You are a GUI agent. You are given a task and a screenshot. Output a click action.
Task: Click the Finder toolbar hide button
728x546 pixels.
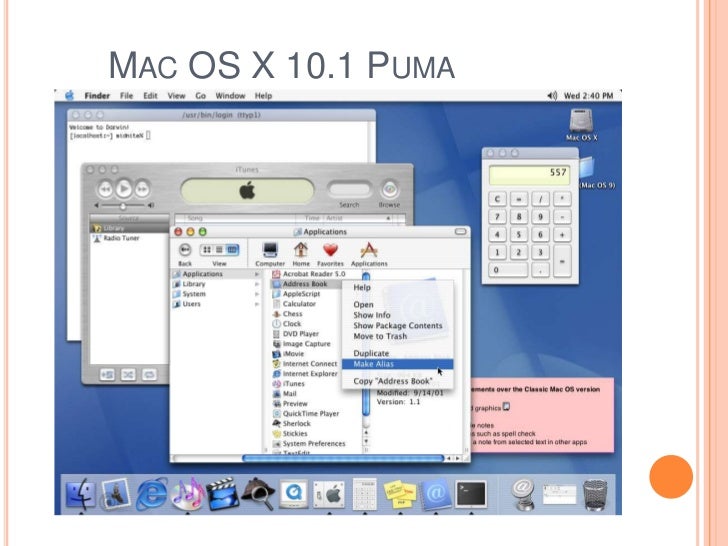460,231
